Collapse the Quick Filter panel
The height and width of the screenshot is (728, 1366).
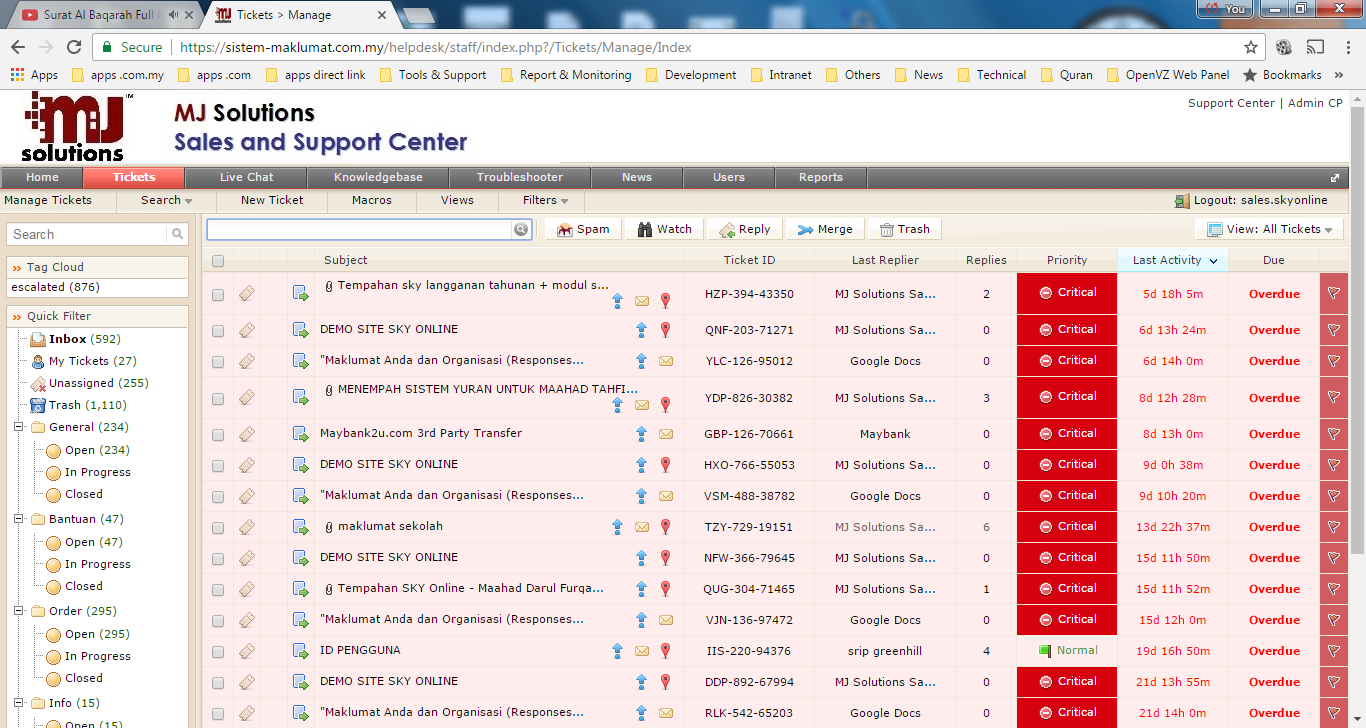pyautogui.click(x=17, y=317)
